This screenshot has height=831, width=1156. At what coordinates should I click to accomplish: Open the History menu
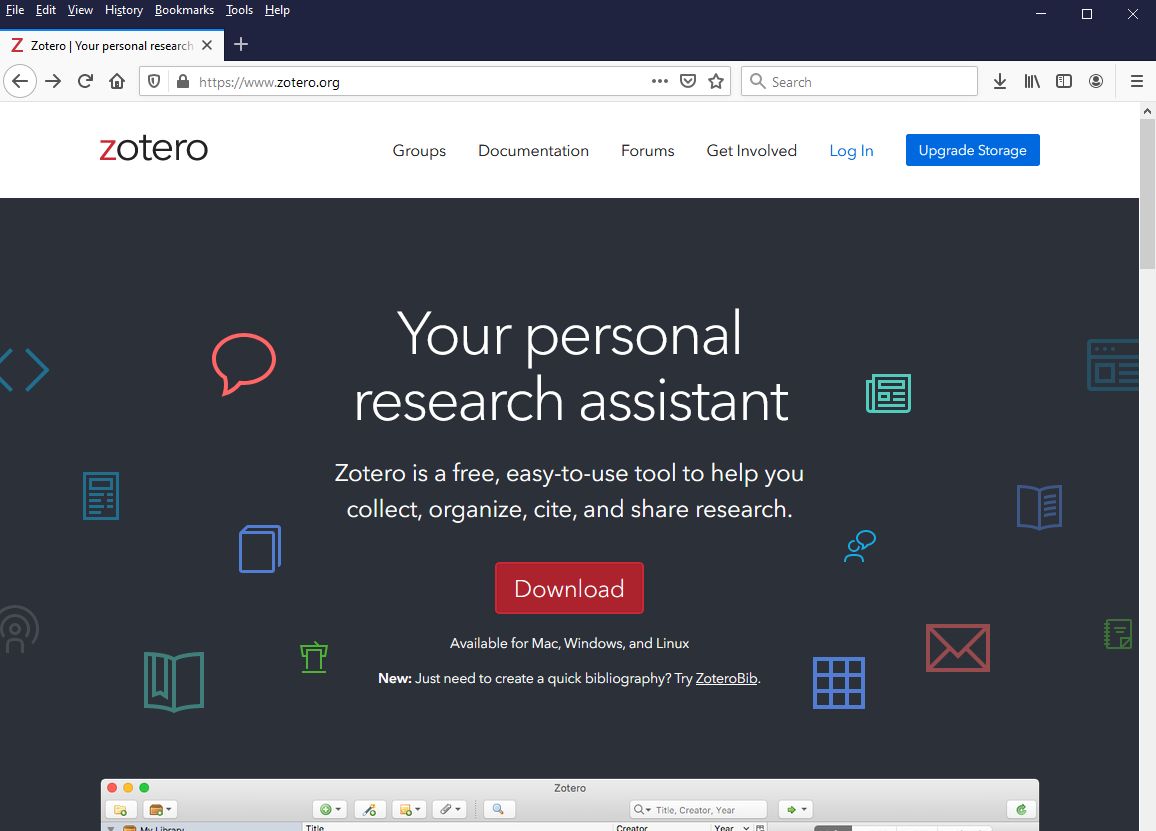click(x=124, y=10)
